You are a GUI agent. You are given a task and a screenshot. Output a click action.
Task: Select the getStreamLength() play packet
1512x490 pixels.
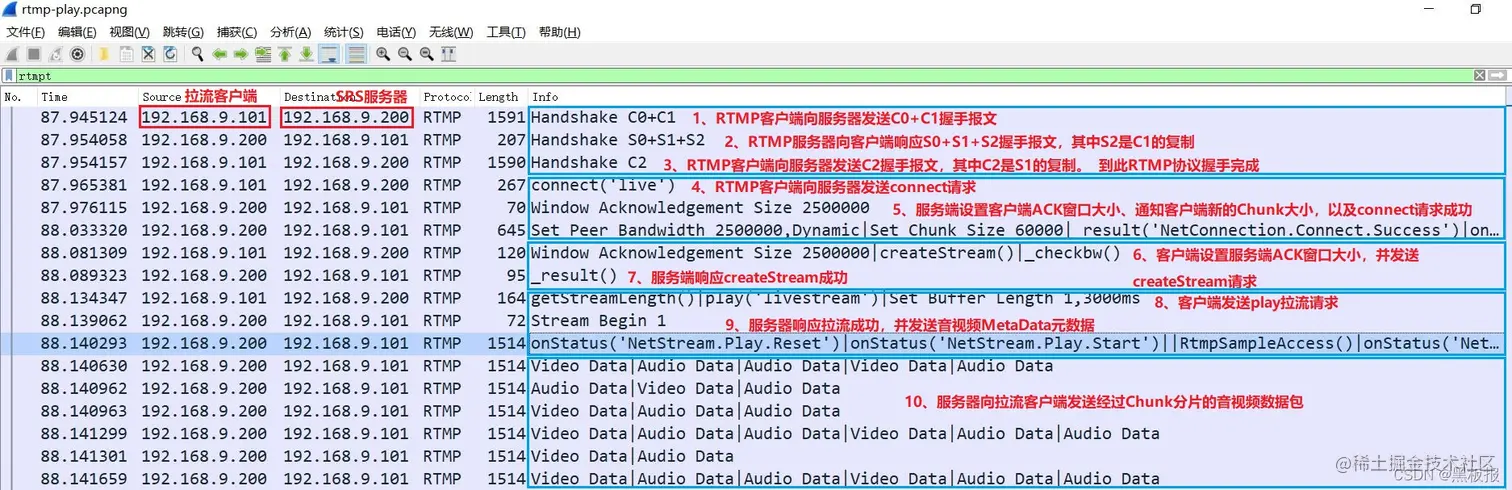755,298
